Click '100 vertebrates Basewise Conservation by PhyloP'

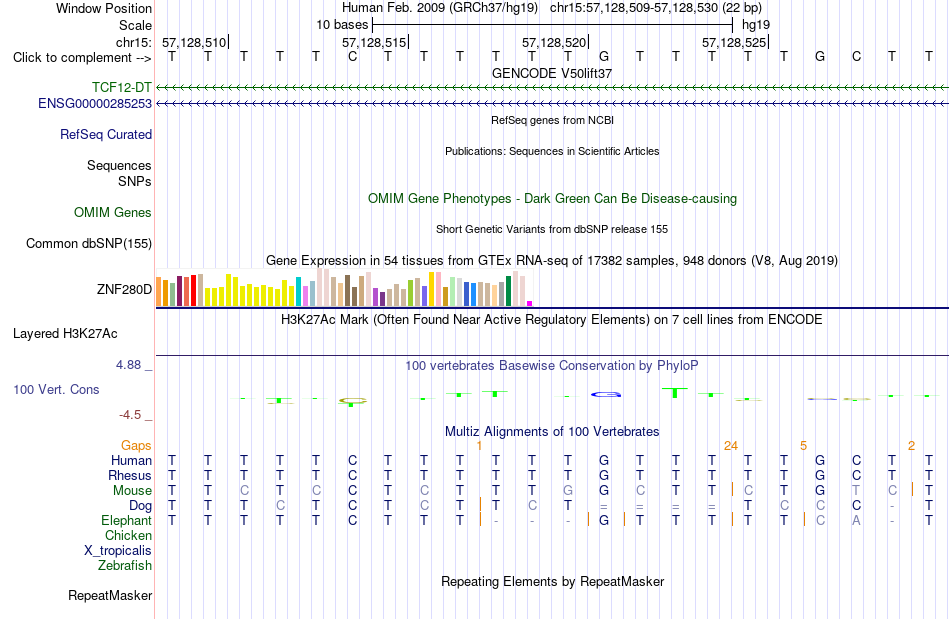(x=552, y=366)
